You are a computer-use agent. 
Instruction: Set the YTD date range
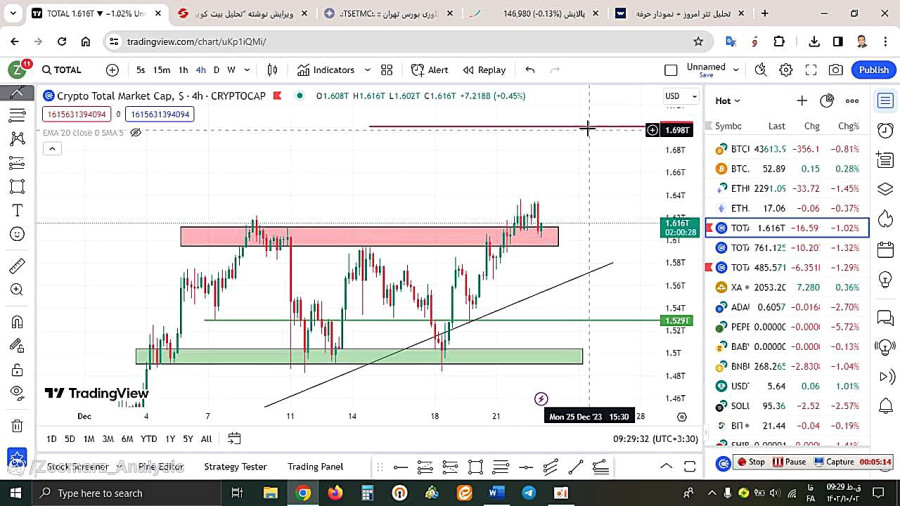pyautogui.click(x=149, y=439)
